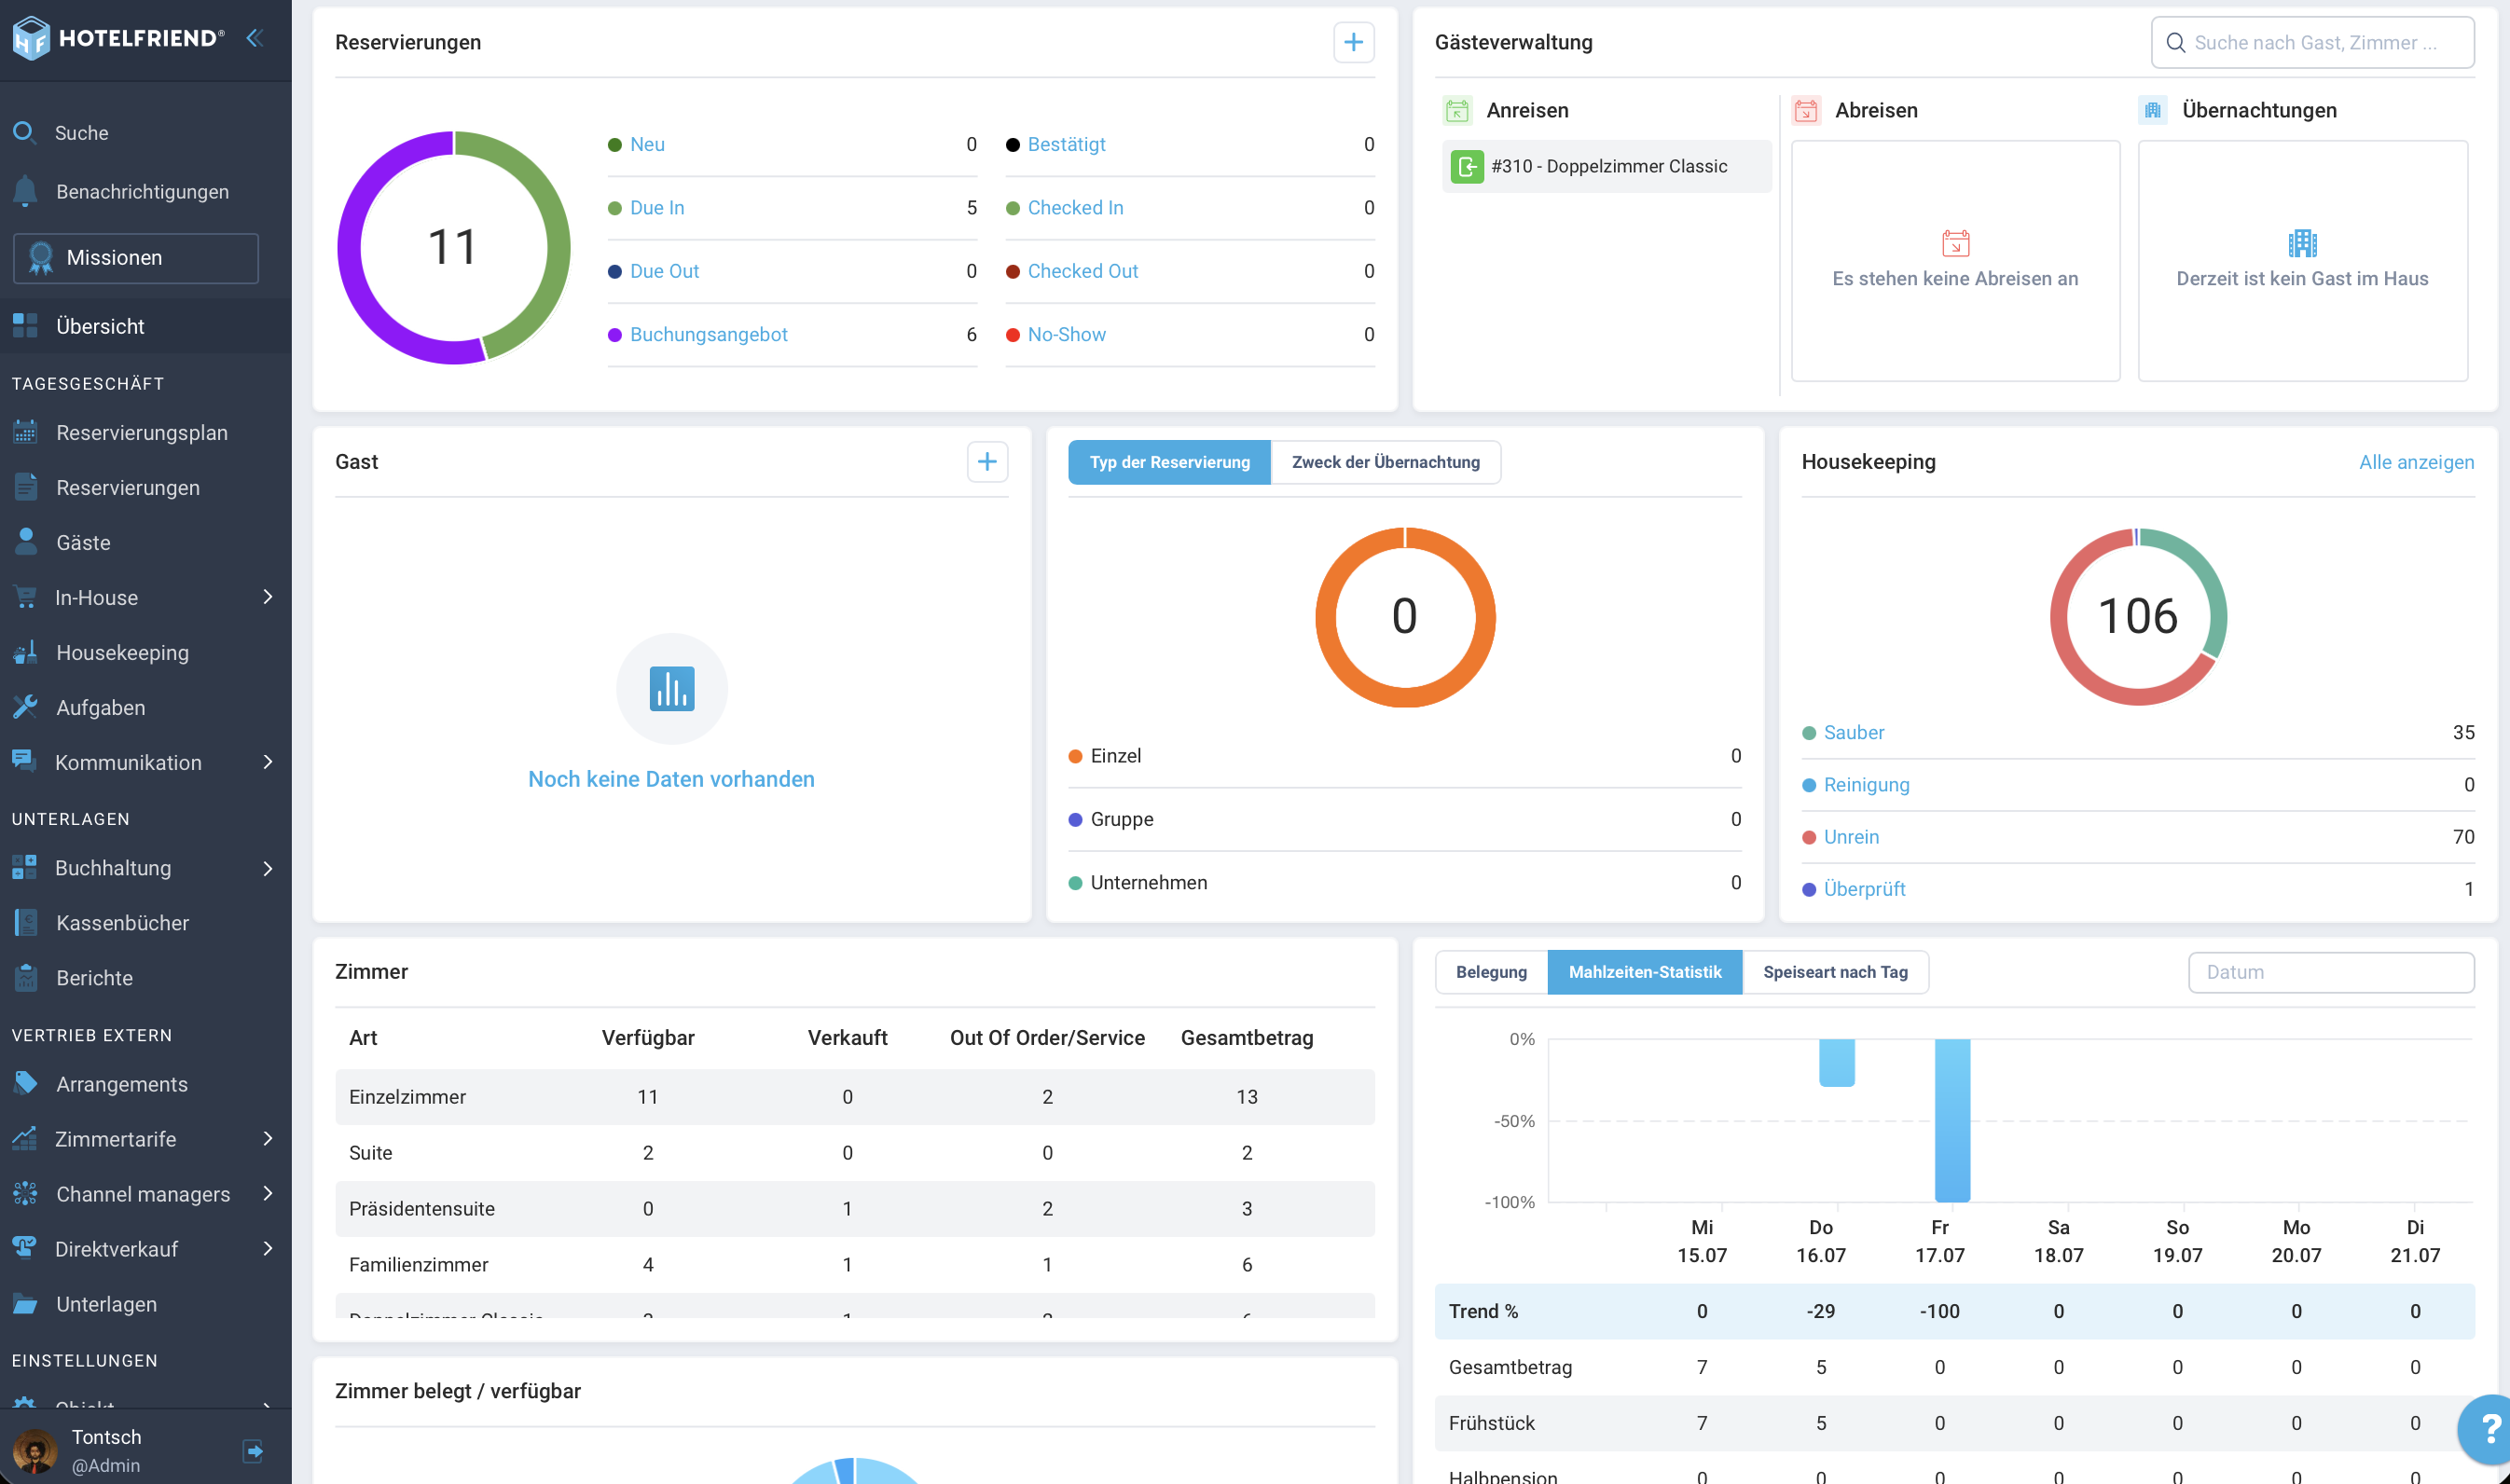
Task: Go to Übersicht dashboard icon
Action: pyautogui.click(x=25, y=326)
